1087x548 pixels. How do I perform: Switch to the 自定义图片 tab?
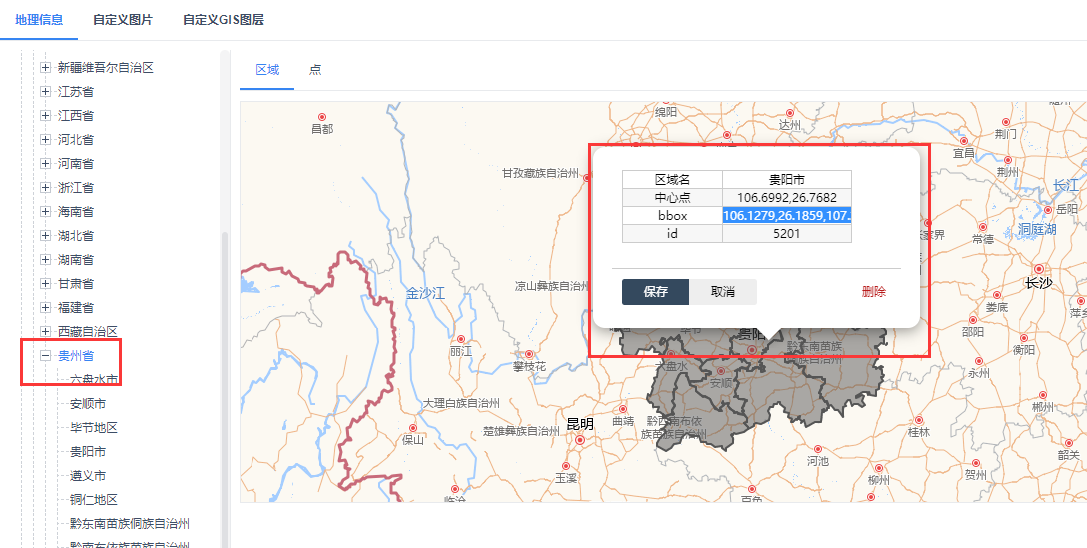pyautogui.click(x=123, y=19)
